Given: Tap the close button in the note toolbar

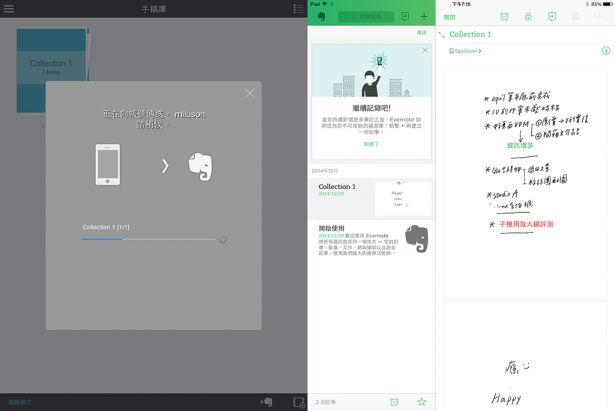Looking at the screenshot, I should tap(449, 17).
